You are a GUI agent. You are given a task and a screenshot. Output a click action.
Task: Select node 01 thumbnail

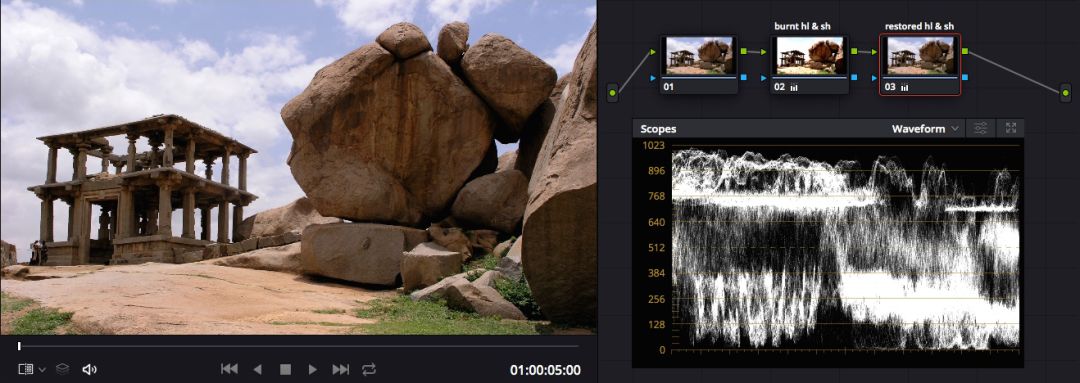pyautogui.click(x=698, y=56)
